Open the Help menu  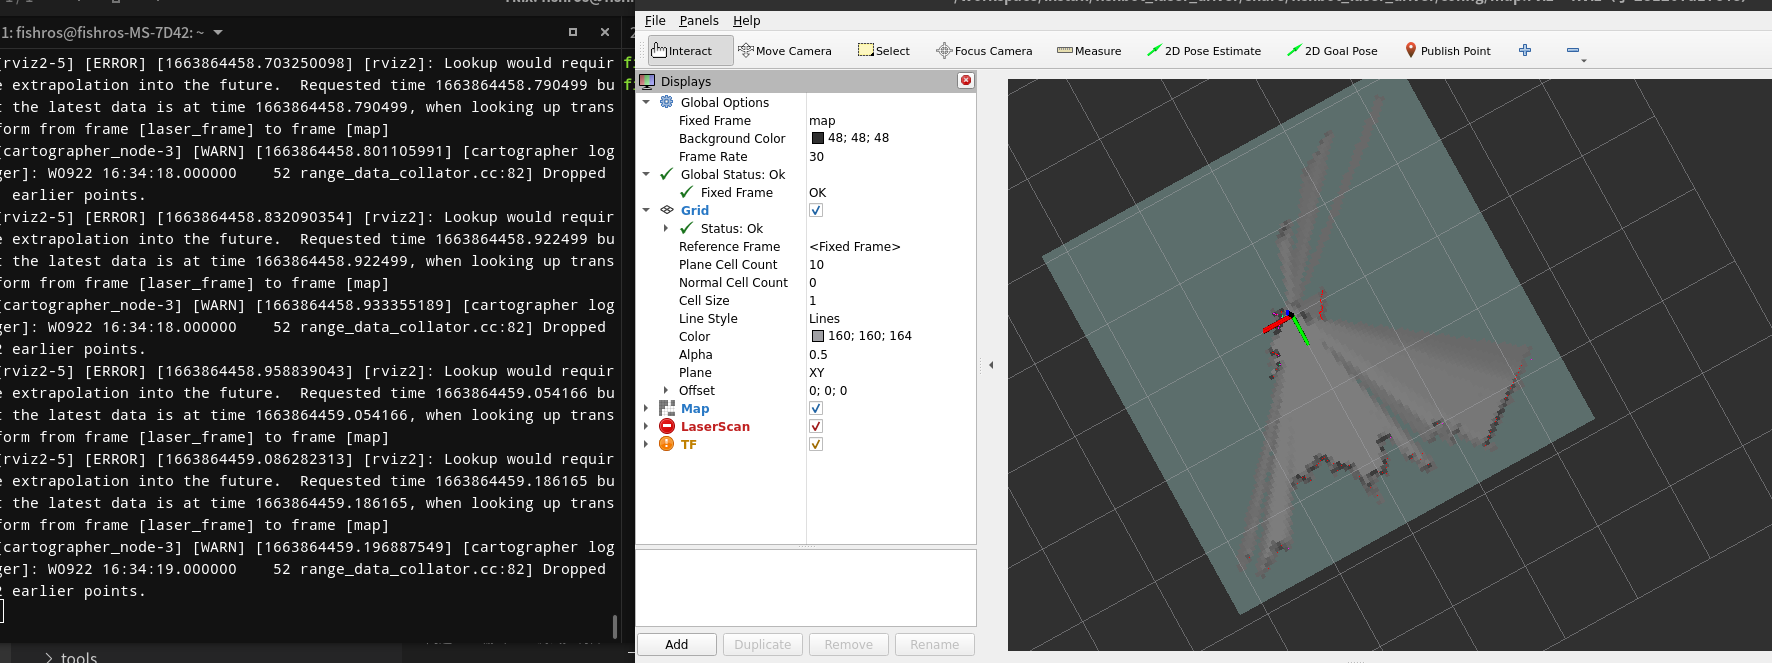coord(747,20)
